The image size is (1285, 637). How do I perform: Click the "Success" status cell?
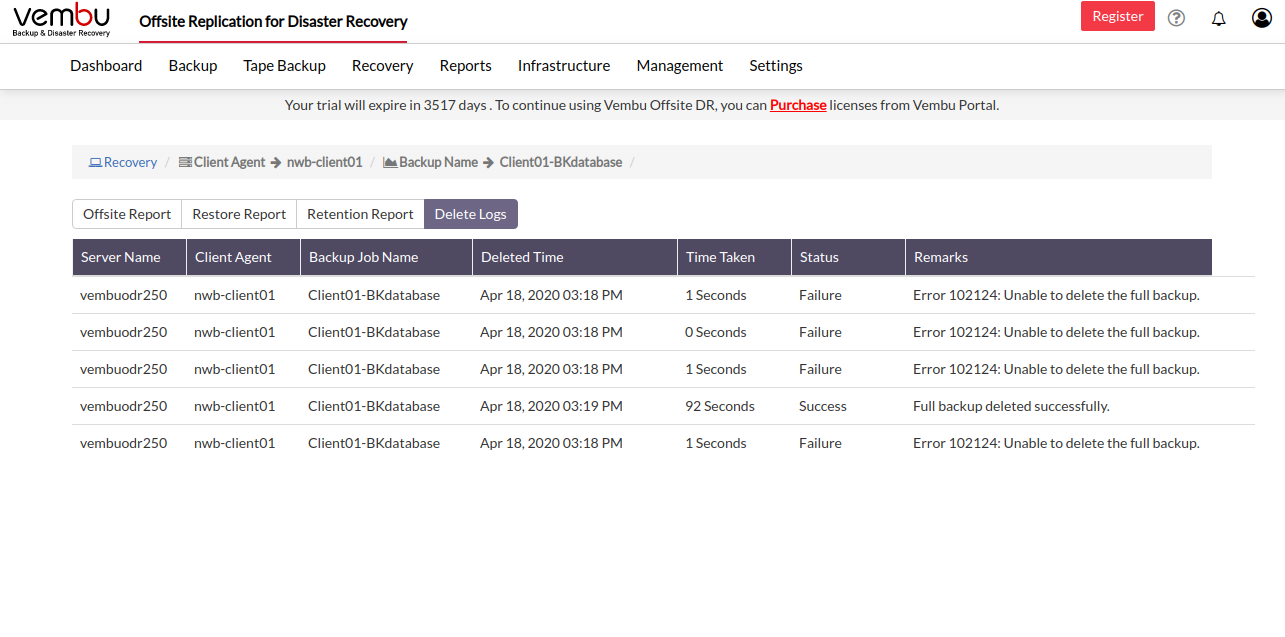click(823, 406)
